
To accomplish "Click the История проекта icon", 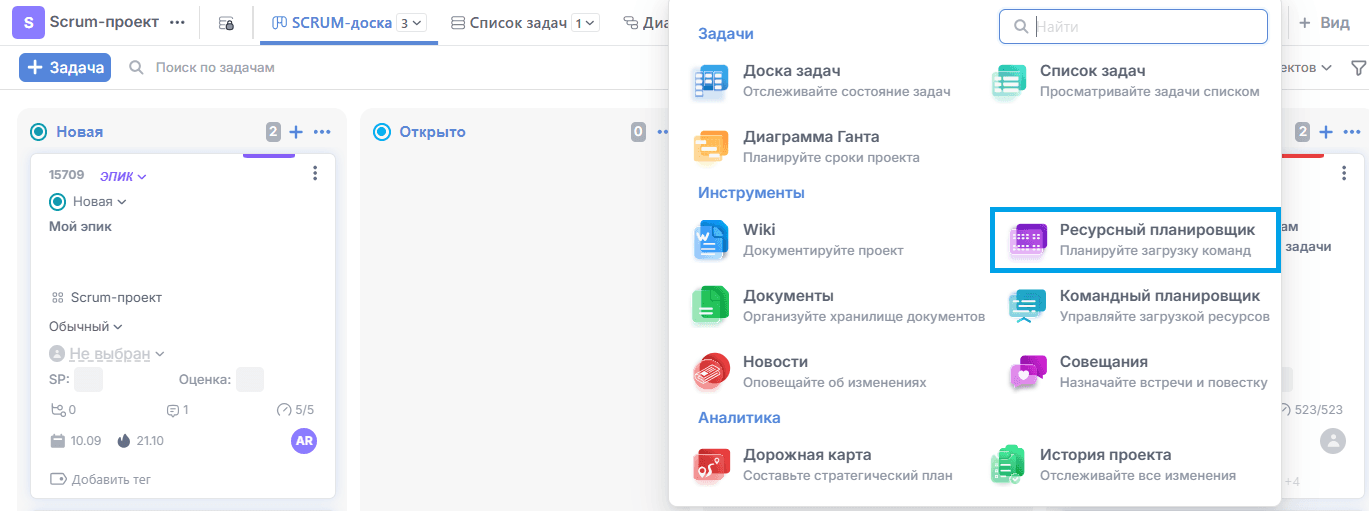I will 1008,464.
